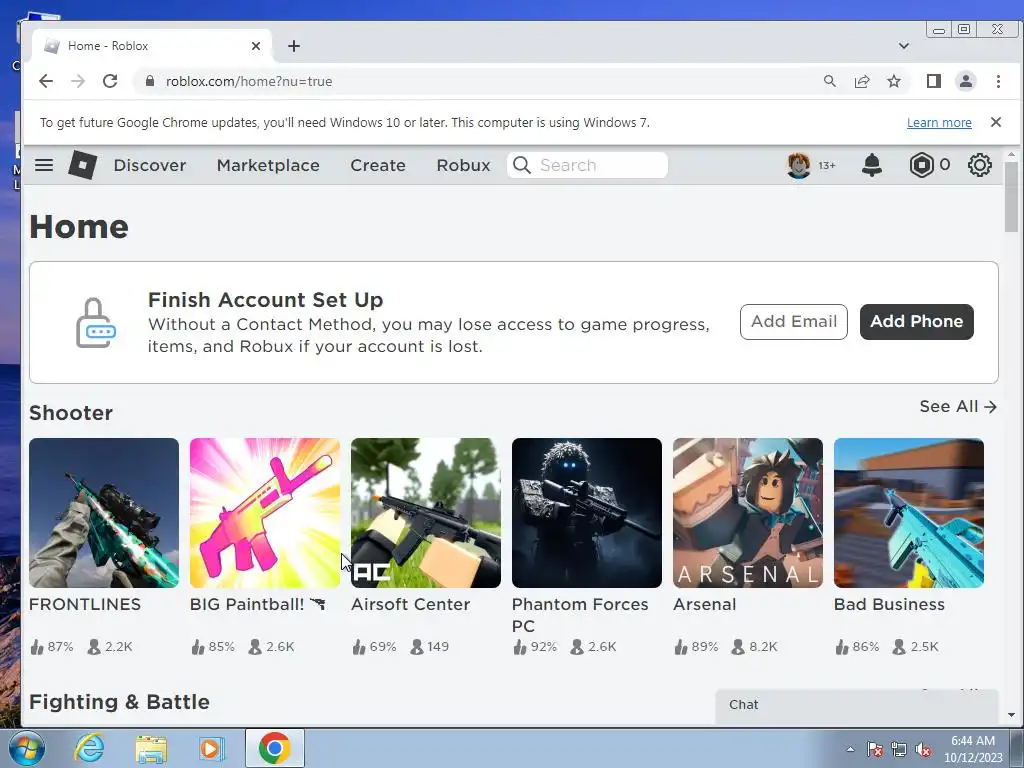This screenshot has height=768, width=1024.
Task: Open the Robux balance icon
Action: (x=921, y=165)
